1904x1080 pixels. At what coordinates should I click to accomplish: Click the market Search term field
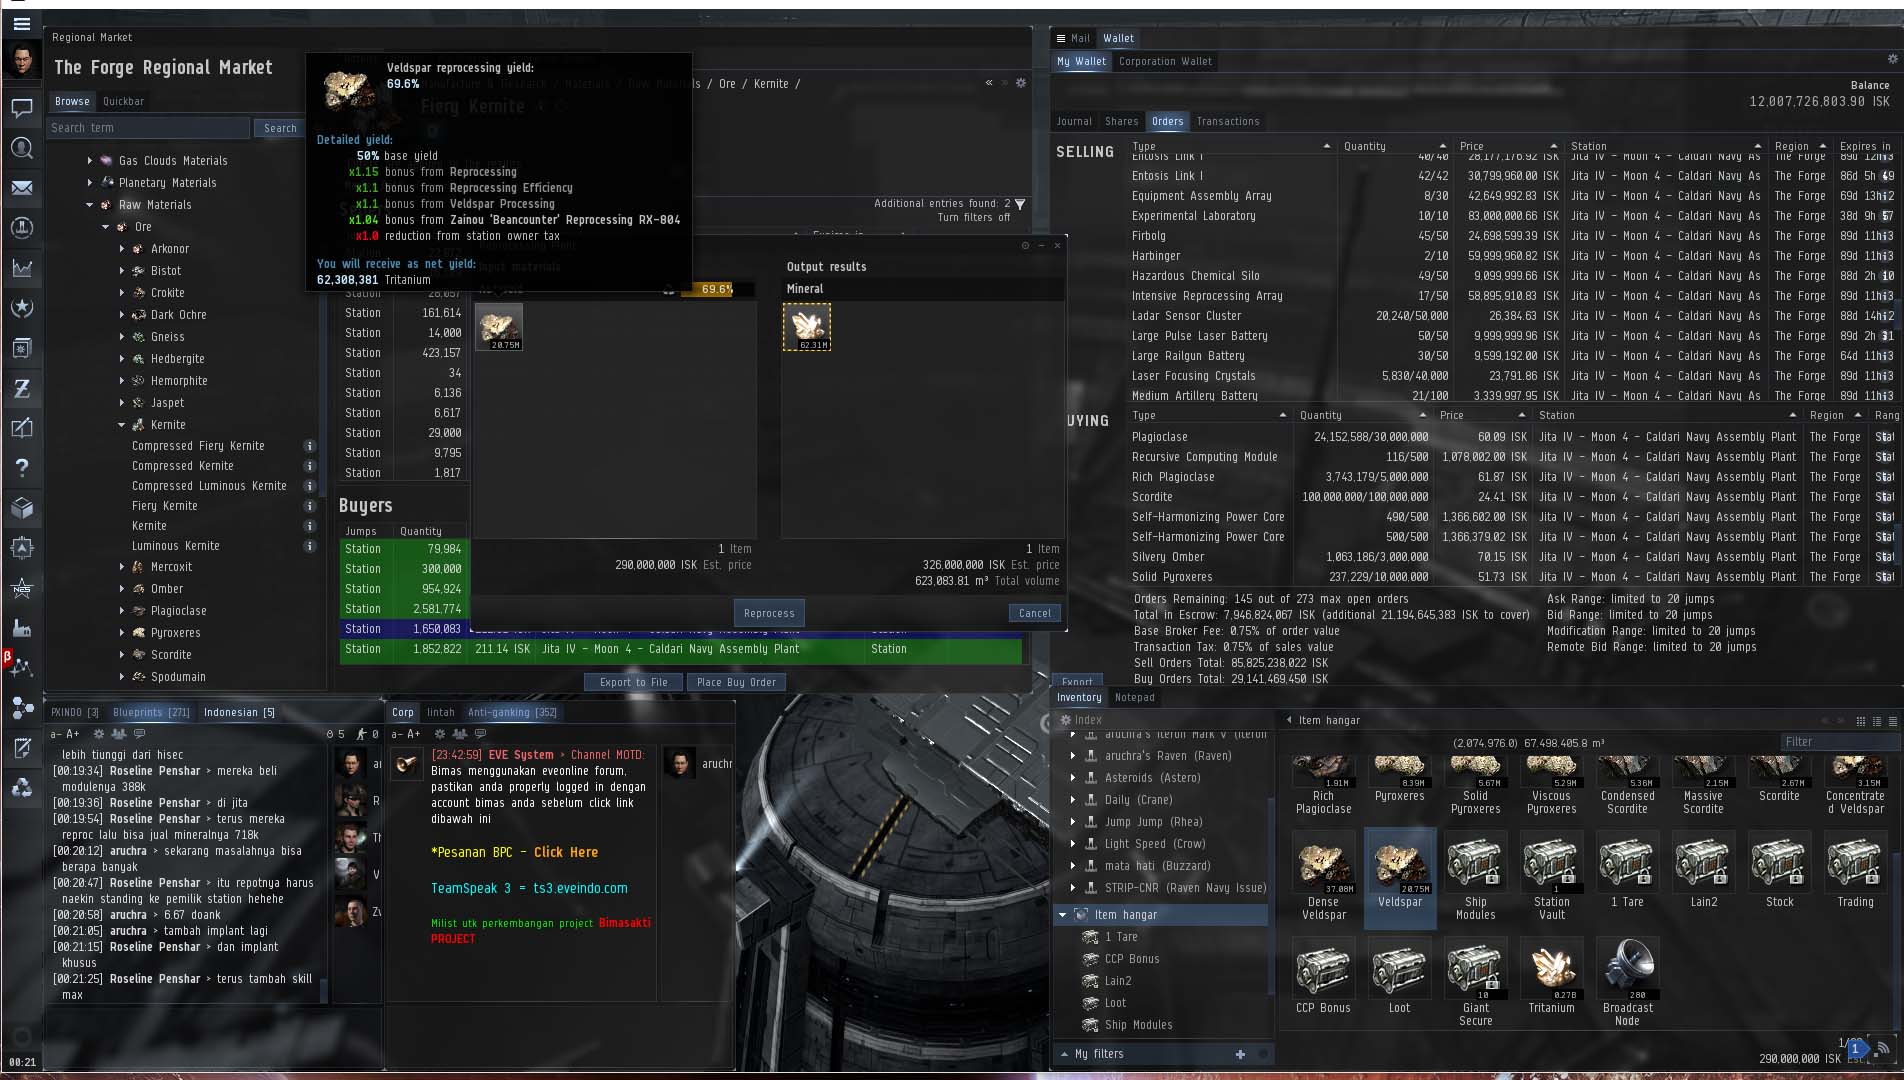(148, 128)
